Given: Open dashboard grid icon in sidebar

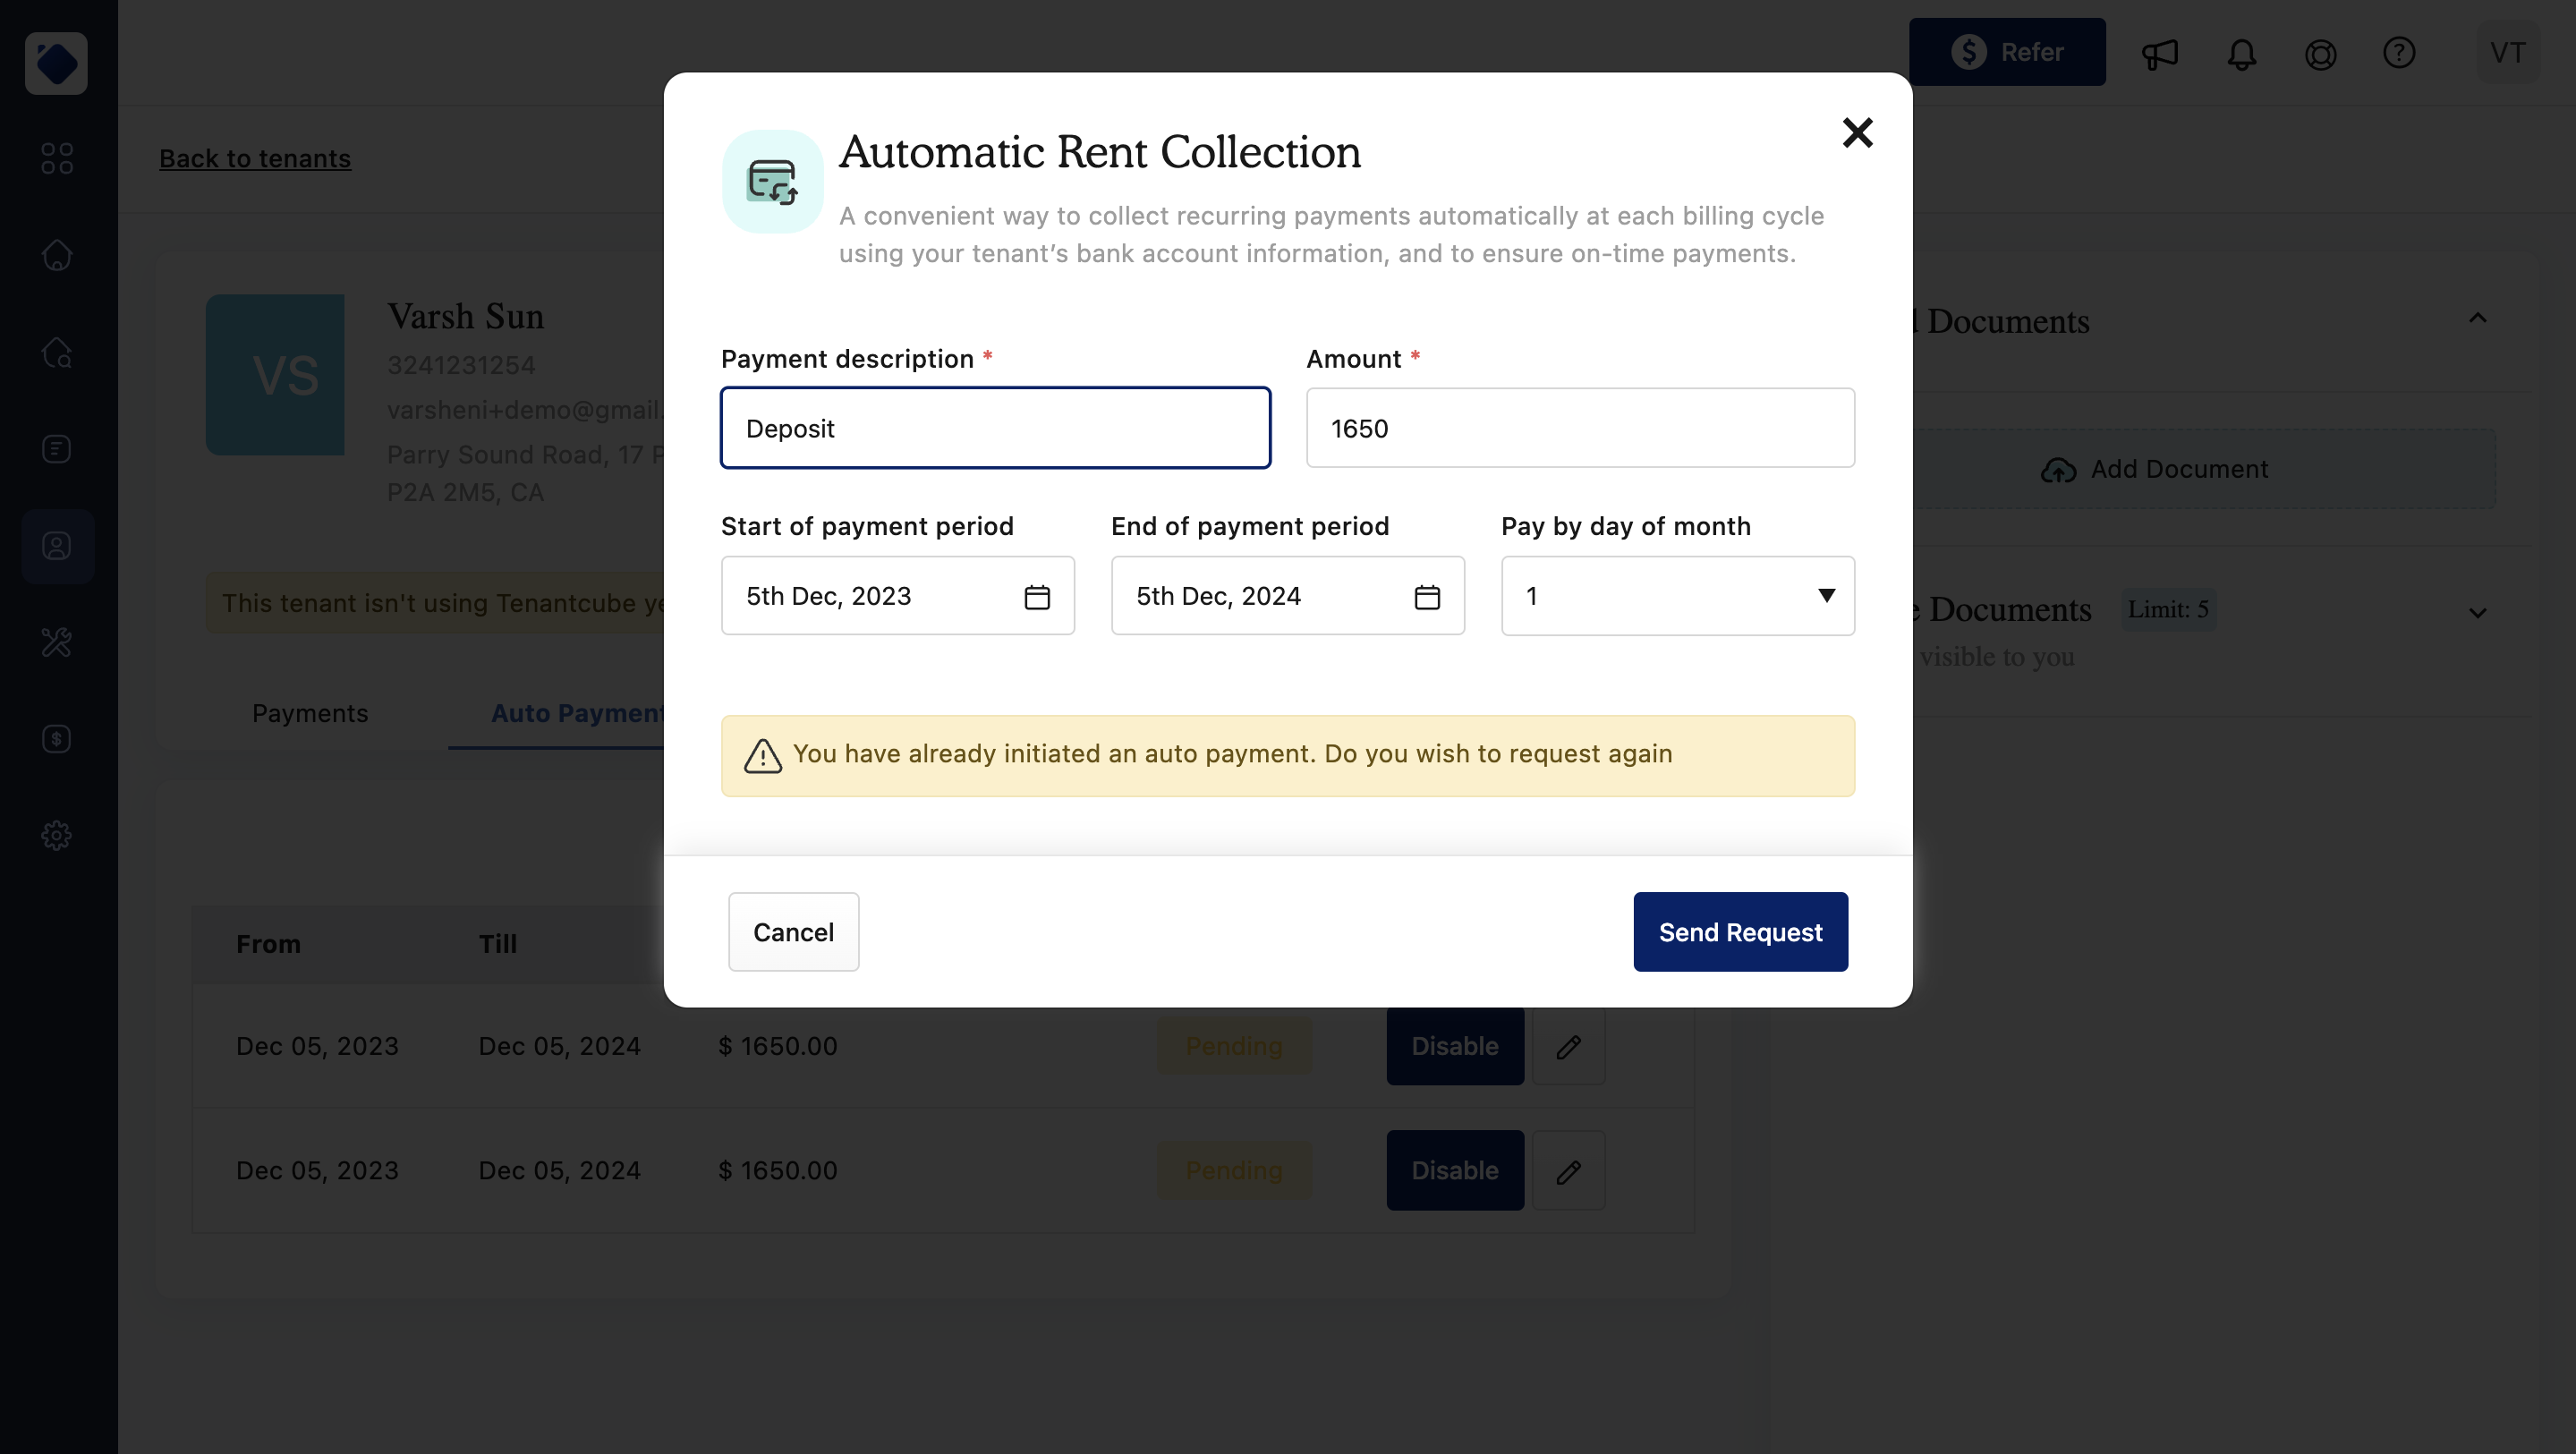Looking at the screenshot, I should (x=57, y=158).
